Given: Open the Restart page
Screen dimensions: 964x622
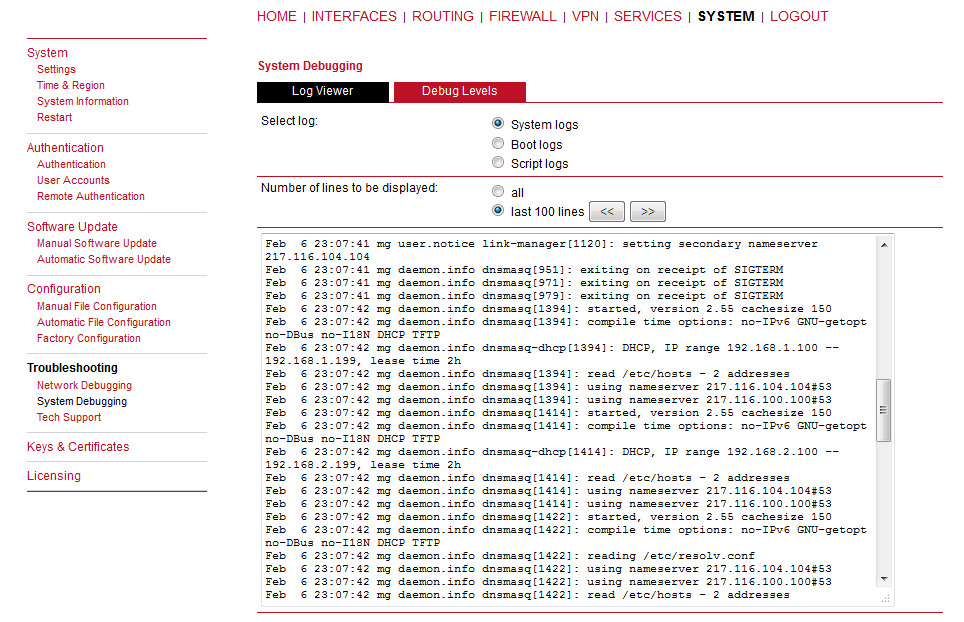Looking at the screenshot, I should coord(54,117).
